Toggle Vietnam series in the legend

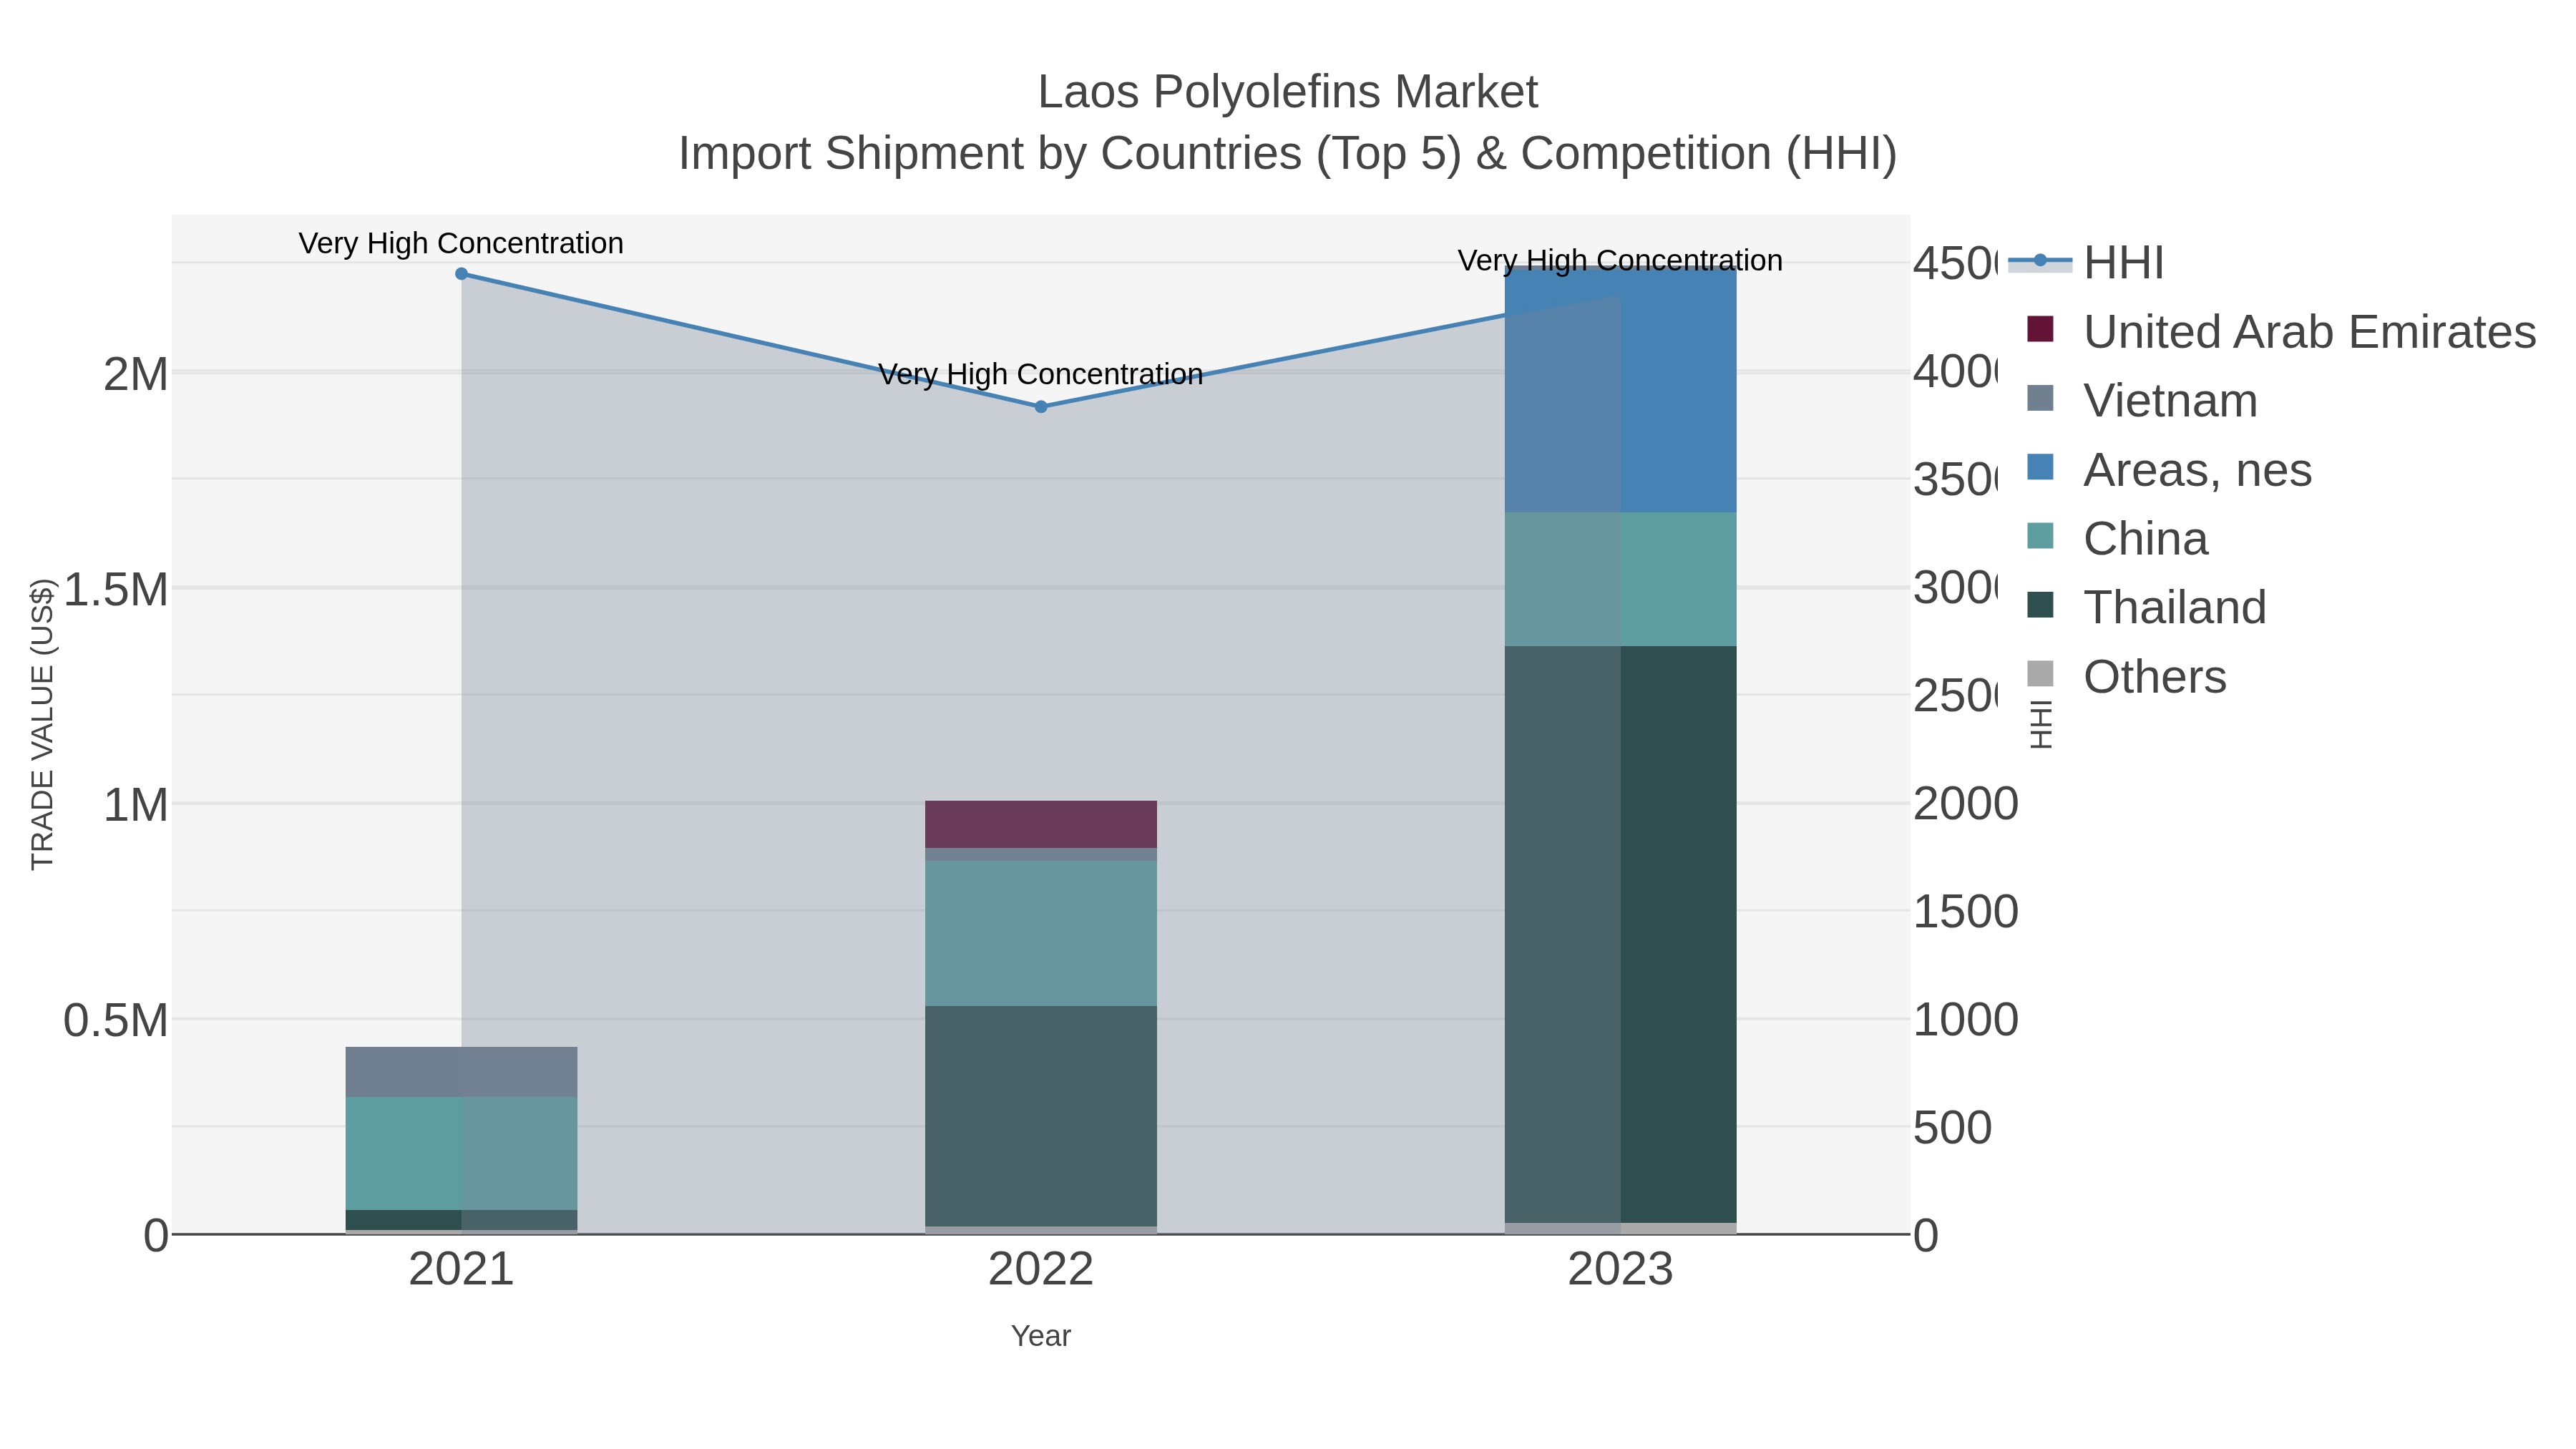click(x=2142, y=401)
